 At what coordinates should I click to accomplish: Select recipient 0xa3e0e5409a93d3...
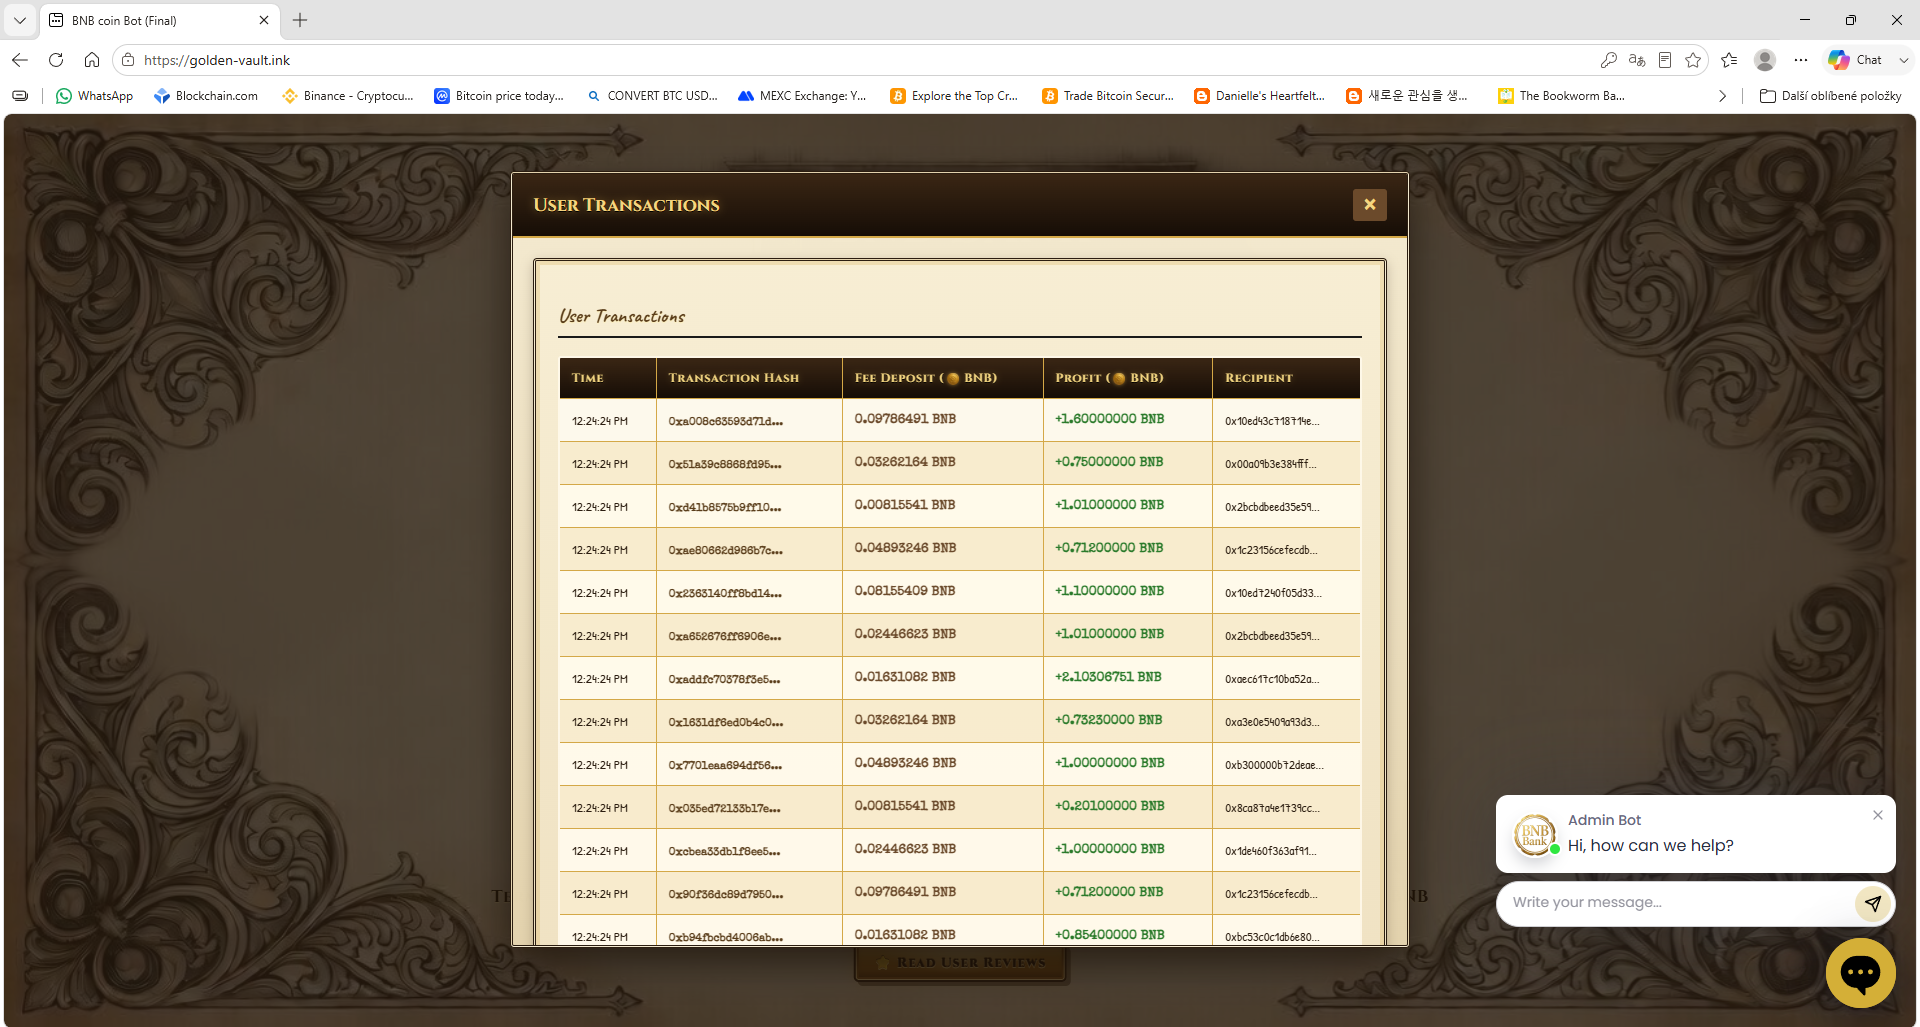tap(1272, 722)
